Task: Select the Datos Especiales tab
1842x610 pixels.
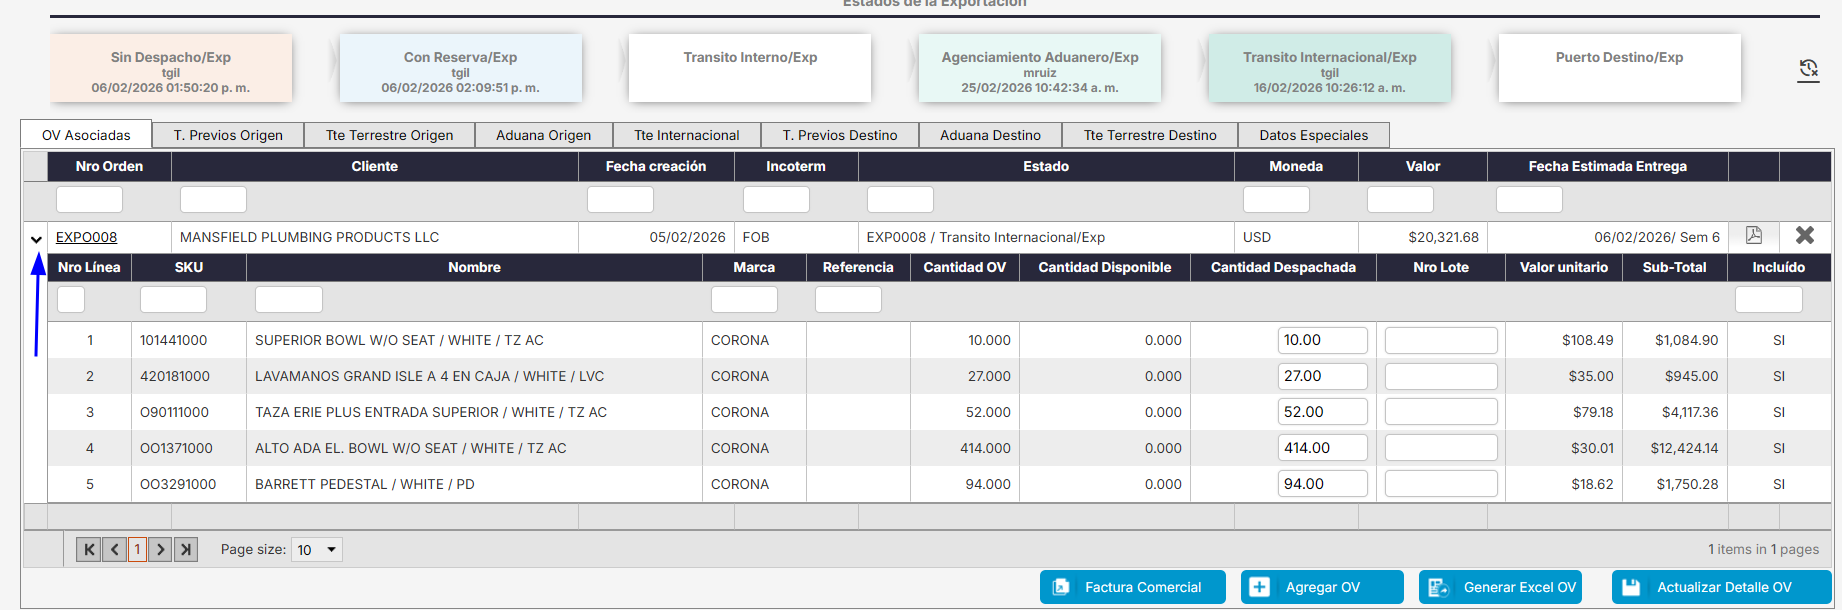Action: point(1313,135)
